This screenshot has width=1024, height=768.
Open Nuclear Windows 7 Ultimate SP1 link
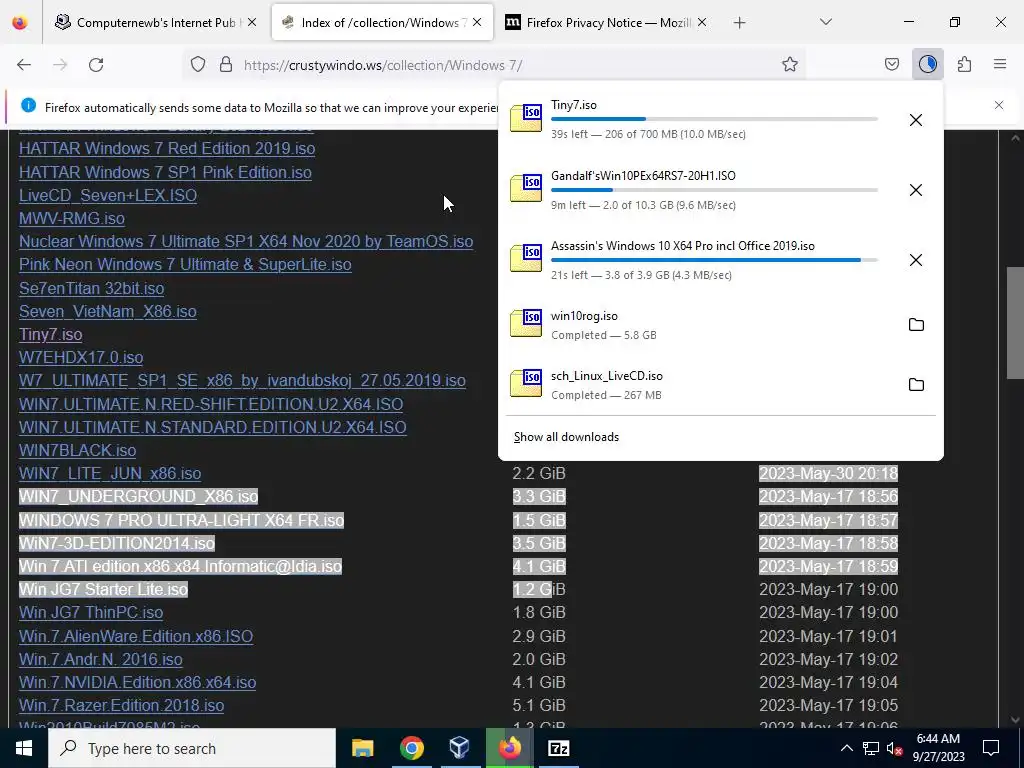coord(246,242)
